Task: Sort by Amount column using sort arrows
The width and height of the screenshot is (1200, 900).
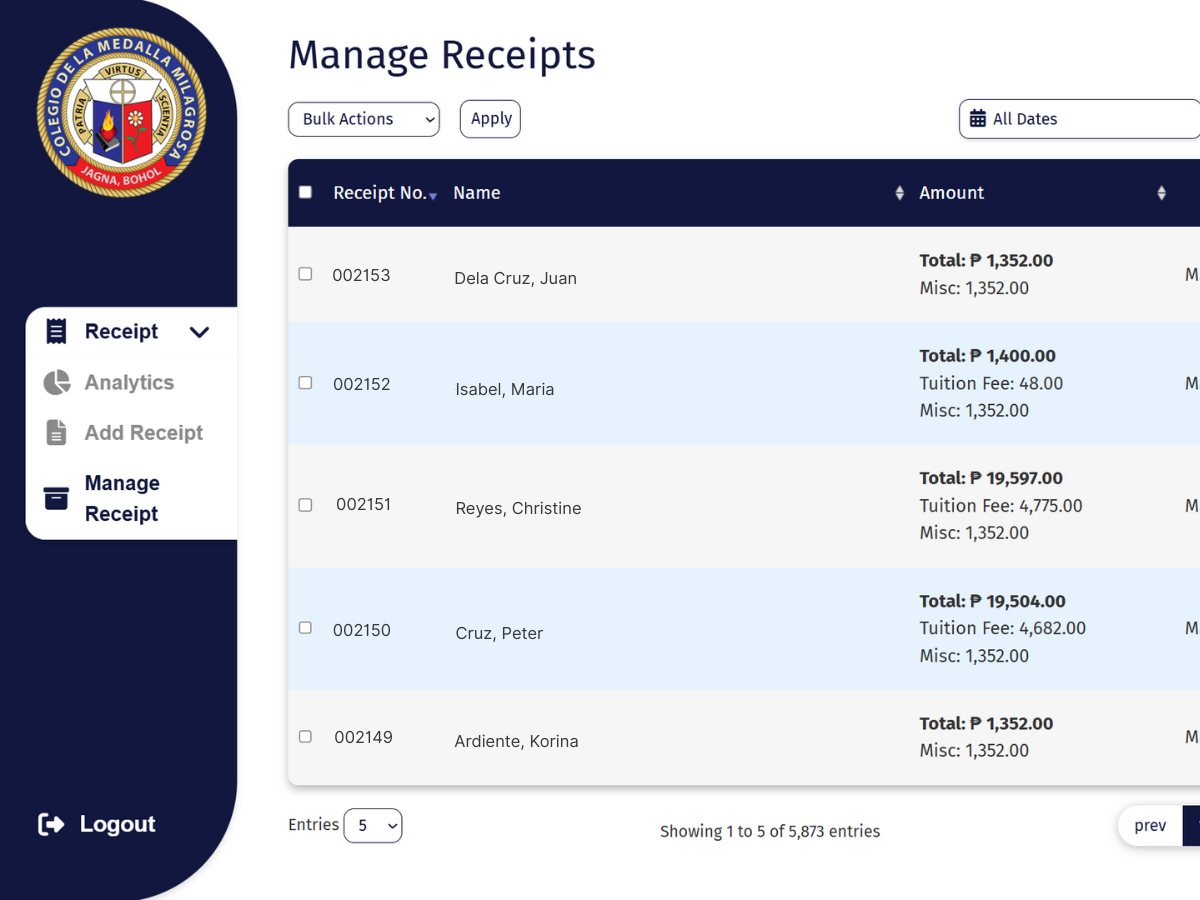Action: tap(1161, 193)
